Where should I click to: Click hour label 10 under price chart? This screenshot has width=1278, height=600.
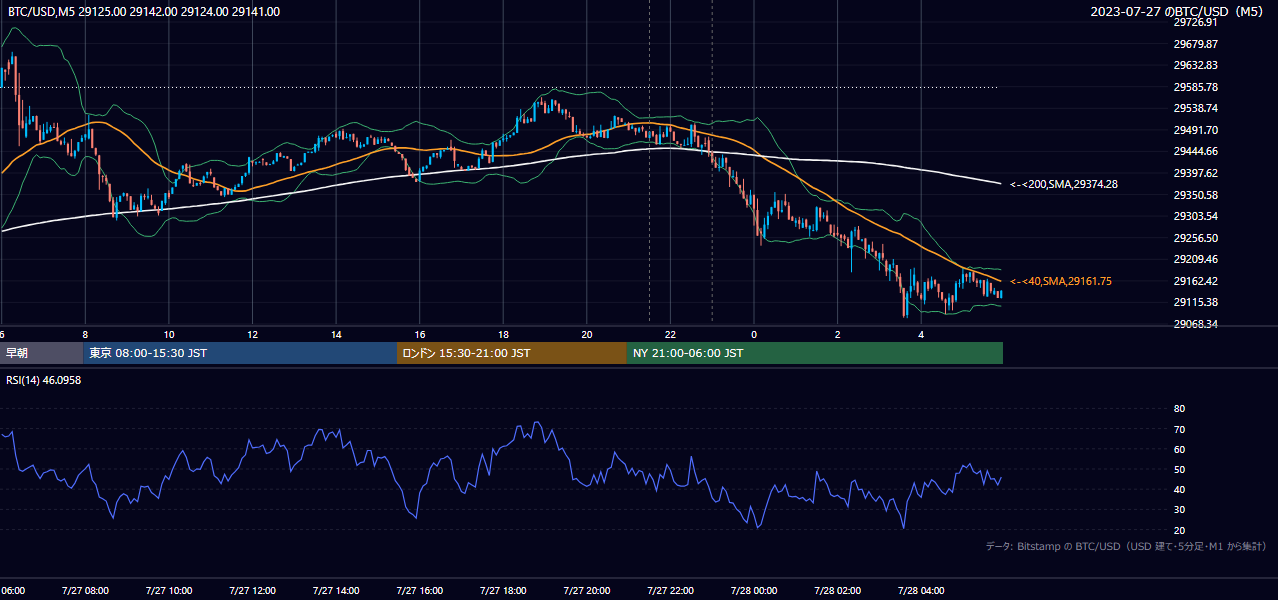169,334
